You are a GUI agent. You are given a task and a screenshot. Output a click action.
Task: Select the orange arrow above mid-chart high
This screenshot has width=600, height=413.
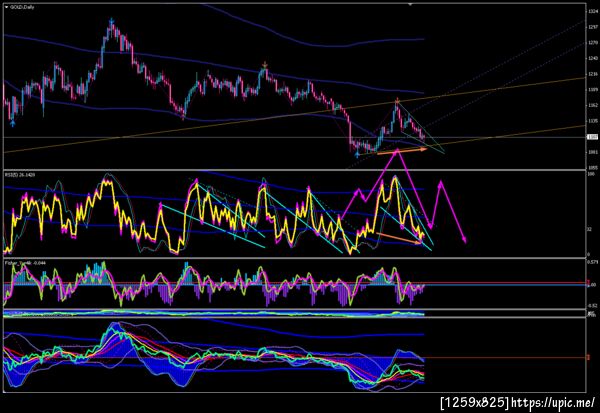[264, 65]
